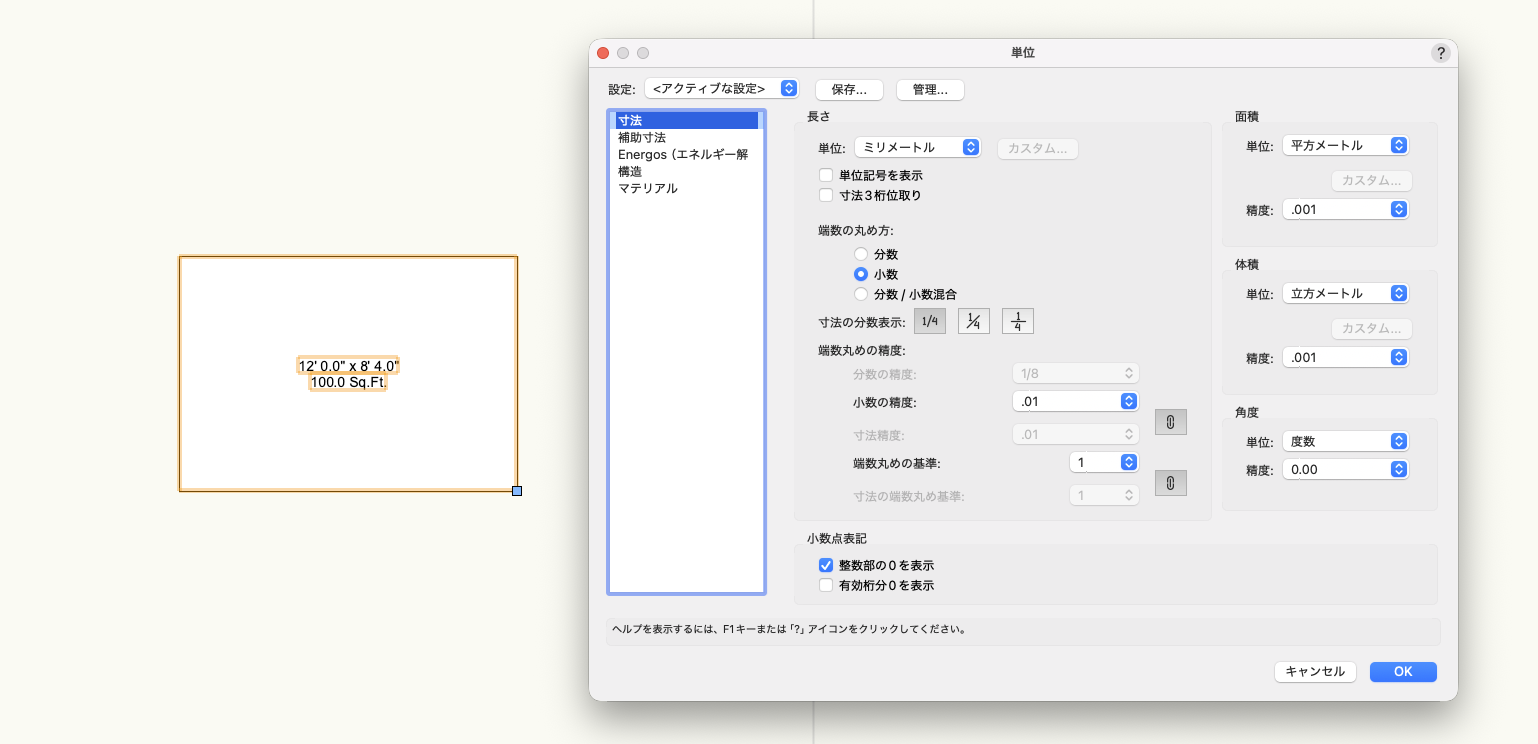This screenshot has height=744, width=1538.
Task: Enable 単位記号を表示 checkbox
Action: 826,175
